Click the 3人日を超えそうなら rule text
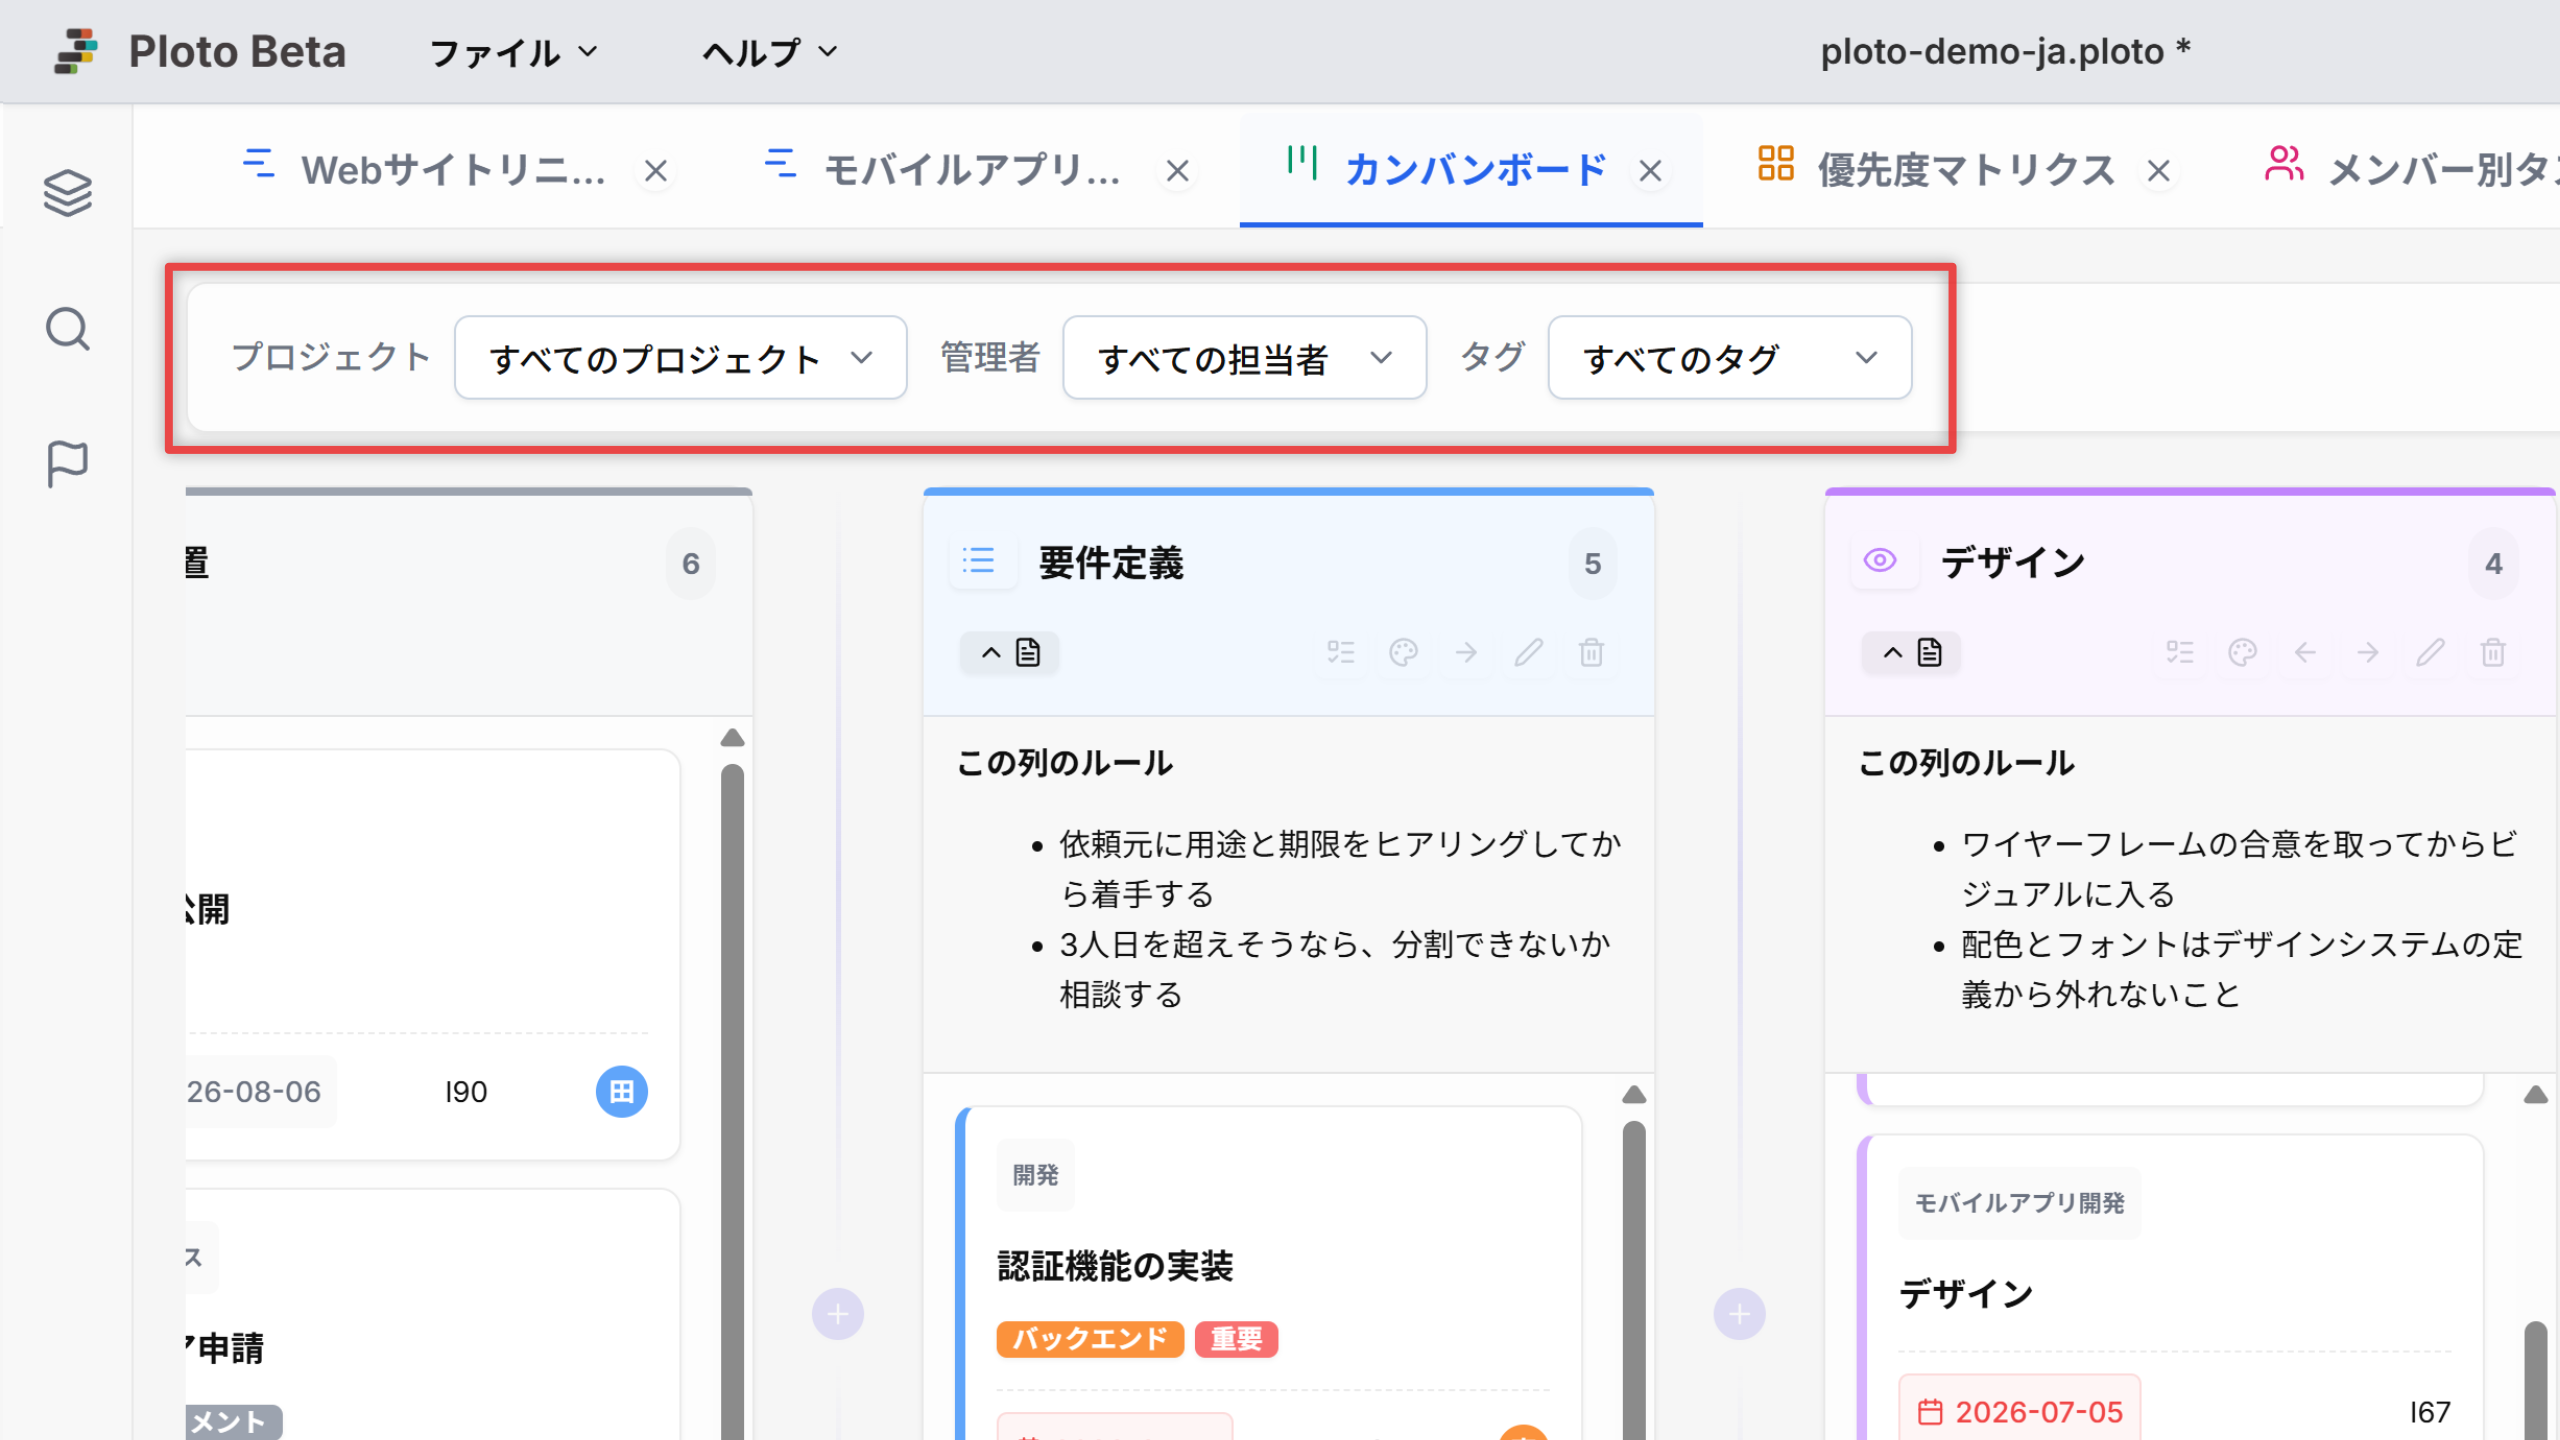Image resolution: width=2560 pixels, height=1440 pixels. 1335,969
